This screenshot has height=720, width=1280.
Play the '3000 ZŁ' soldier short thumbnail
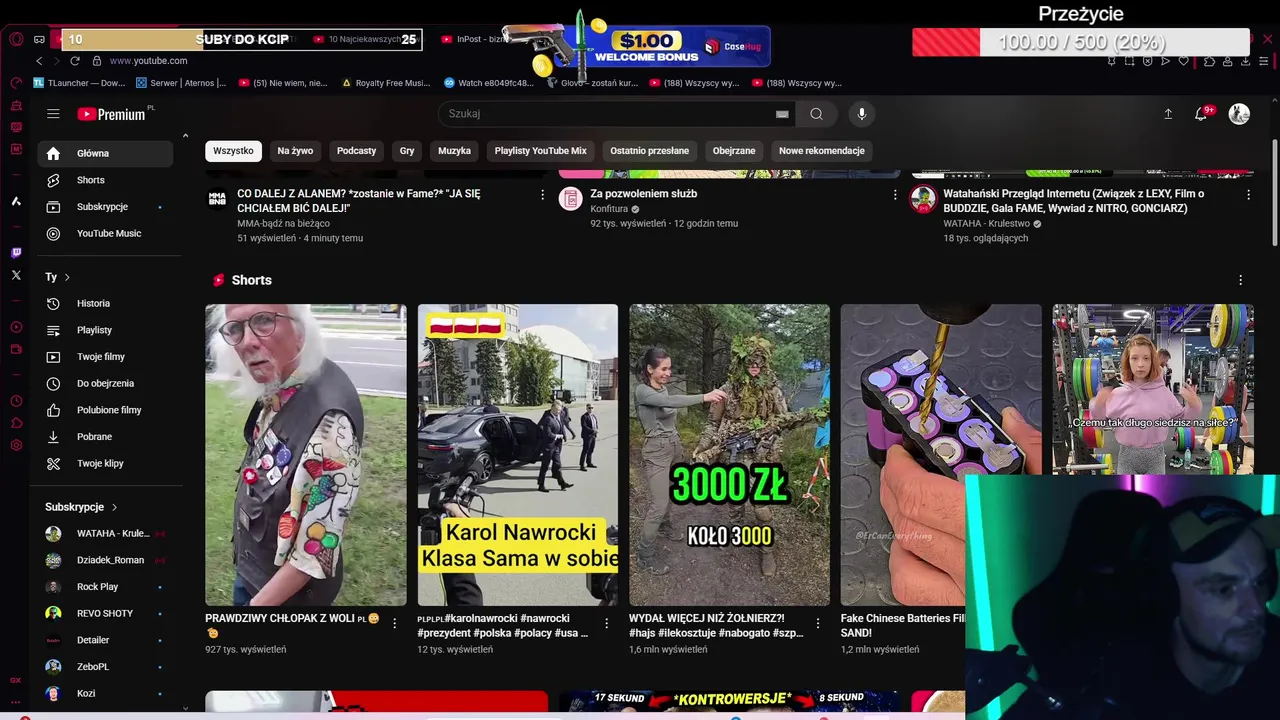coord(729,455)
